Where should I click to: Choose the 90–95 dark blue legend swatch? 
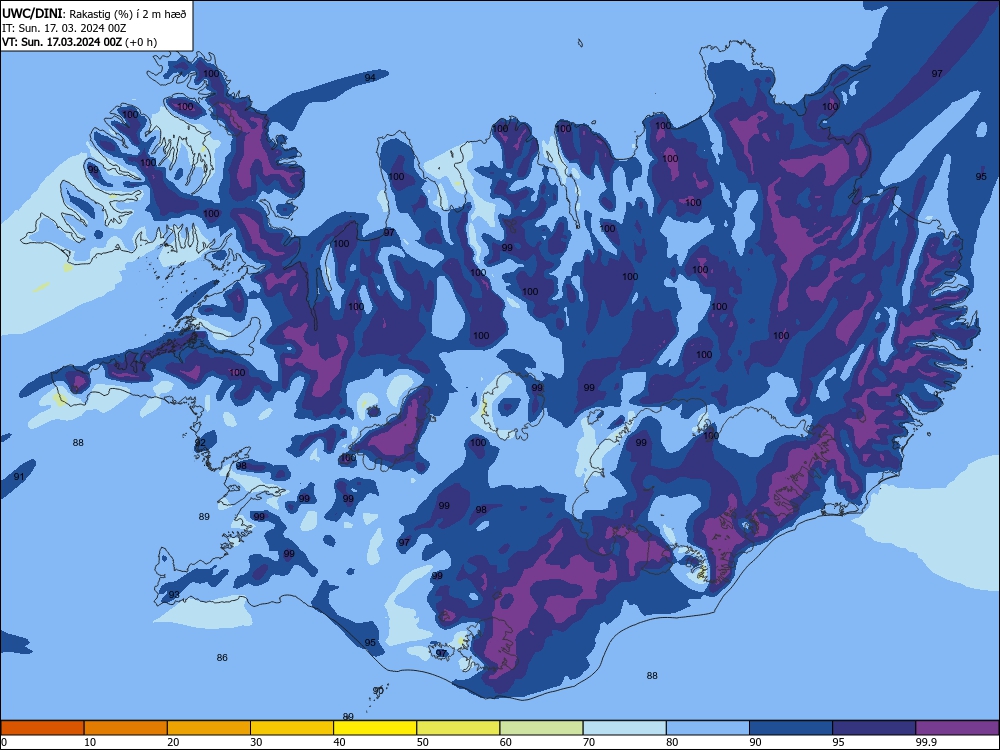(791, 728)
